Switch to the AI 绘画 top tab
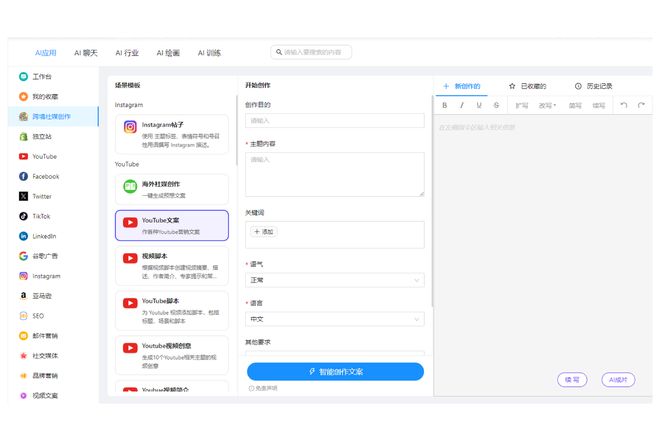Image resolution: width=660 pixels, height=441 pixels. [x=168, y=53]
